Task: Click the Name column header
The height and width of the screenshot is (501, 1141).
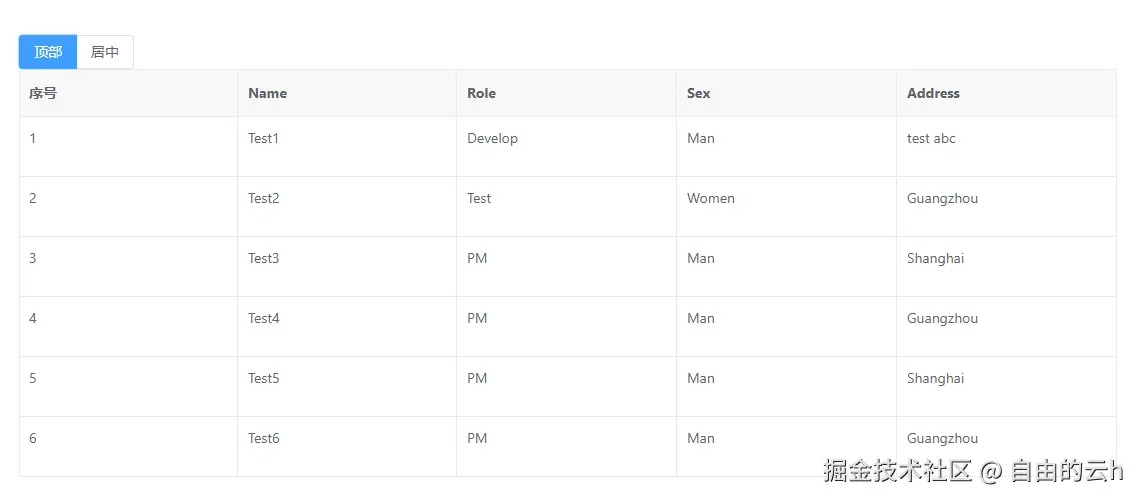Action: click(x=267, y=93)
